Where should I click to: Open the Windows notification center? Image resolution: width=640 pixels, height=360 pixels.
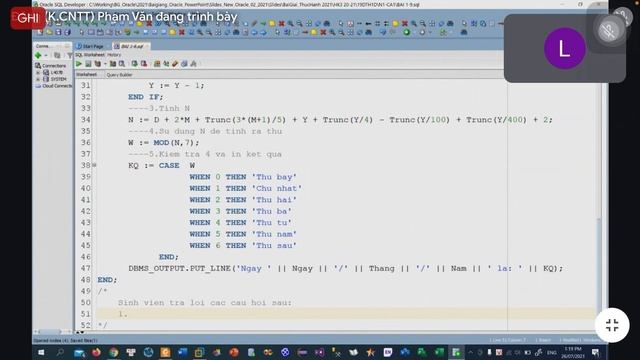[596, 352]
